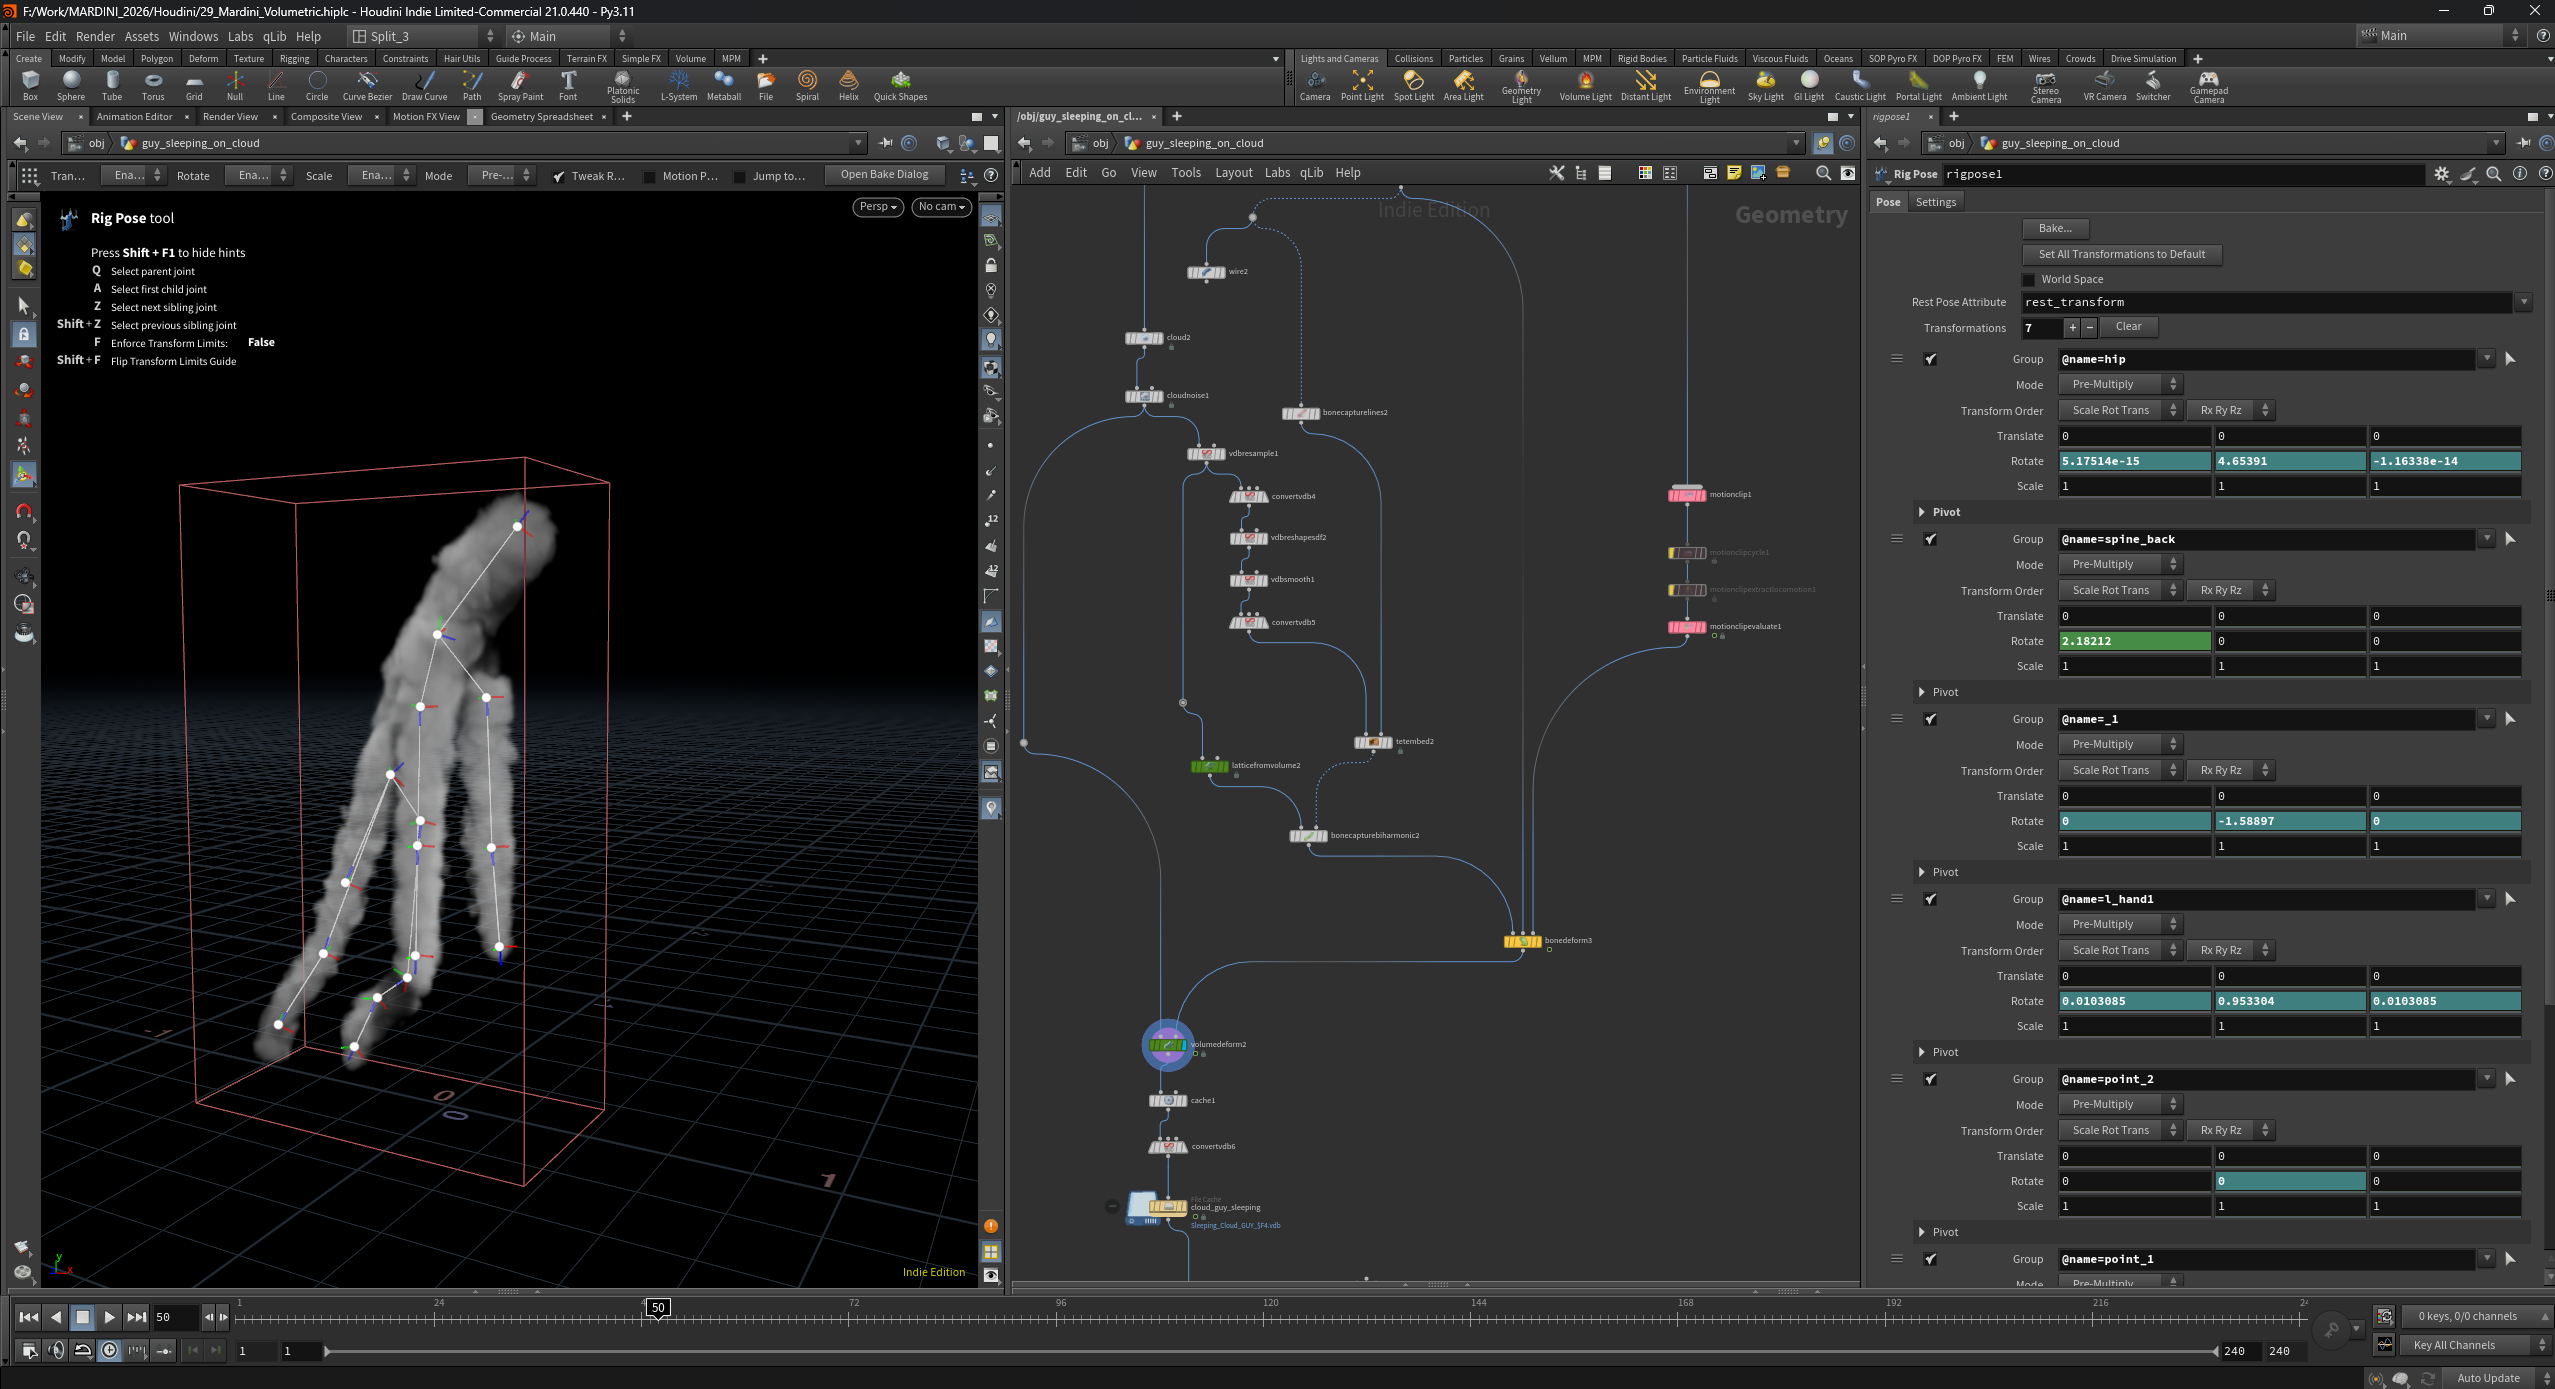Image resolution: width=2555 pixels, height=1389 pixels.
Task: Click Open Bake Dialog button
Action: 884,175
